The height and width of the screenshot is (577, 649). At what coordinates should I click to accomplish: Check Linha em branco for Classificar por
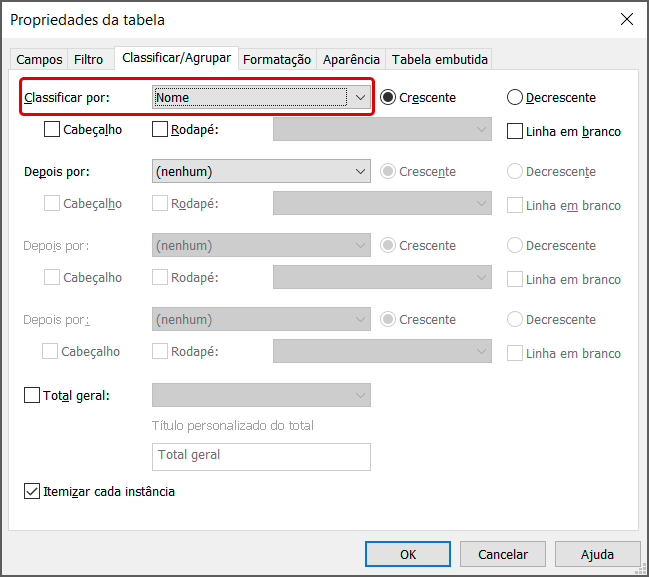click(515, 131)
